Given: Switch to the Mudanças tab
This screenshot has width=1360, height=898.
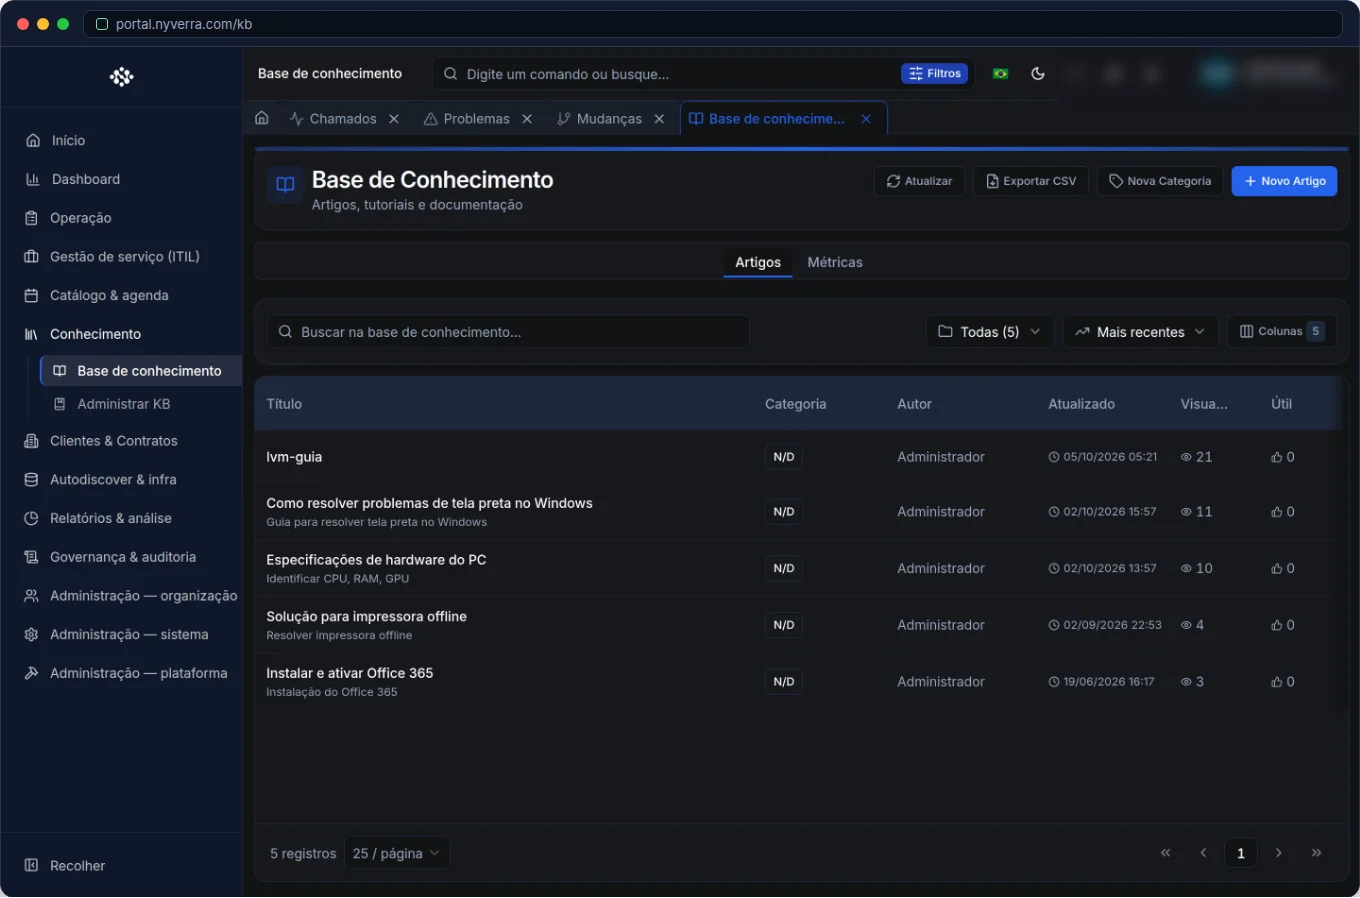Looking at the screenshot, I should click(599, 119).
